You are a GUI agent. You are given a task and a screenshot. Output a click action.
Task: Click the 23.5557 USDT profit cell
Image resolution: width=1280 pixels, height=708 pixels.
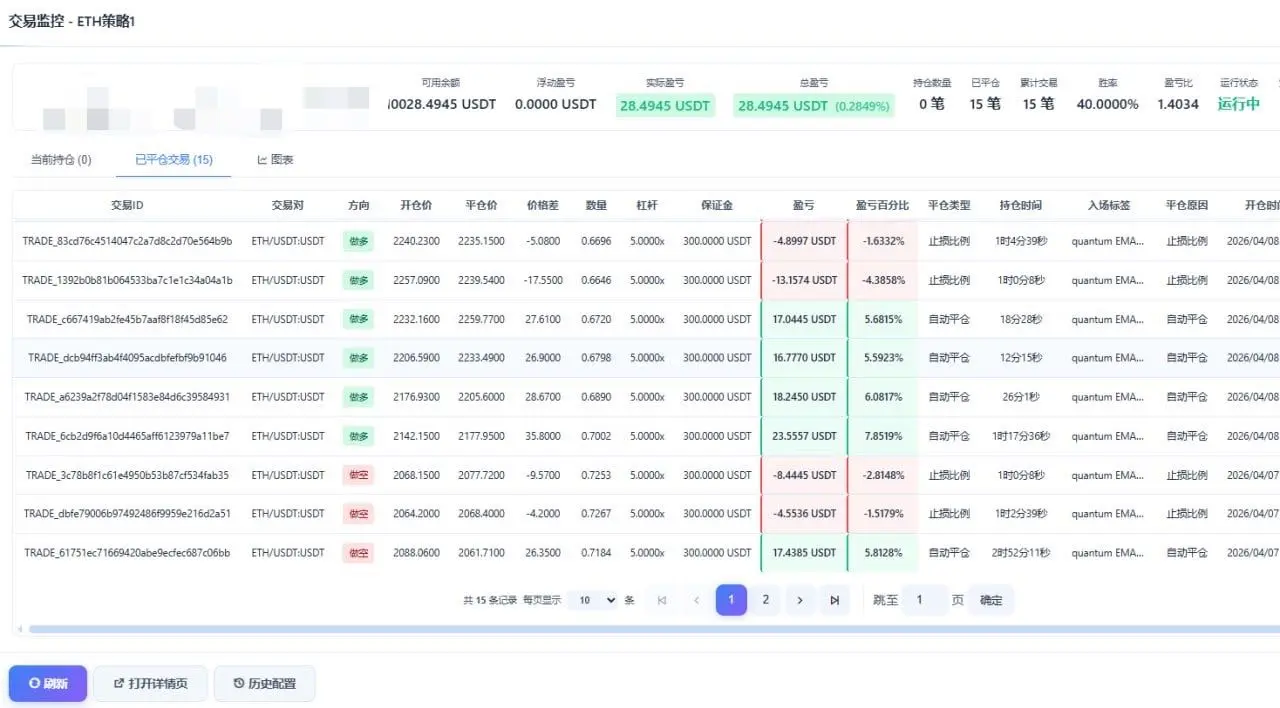point(804,436)
